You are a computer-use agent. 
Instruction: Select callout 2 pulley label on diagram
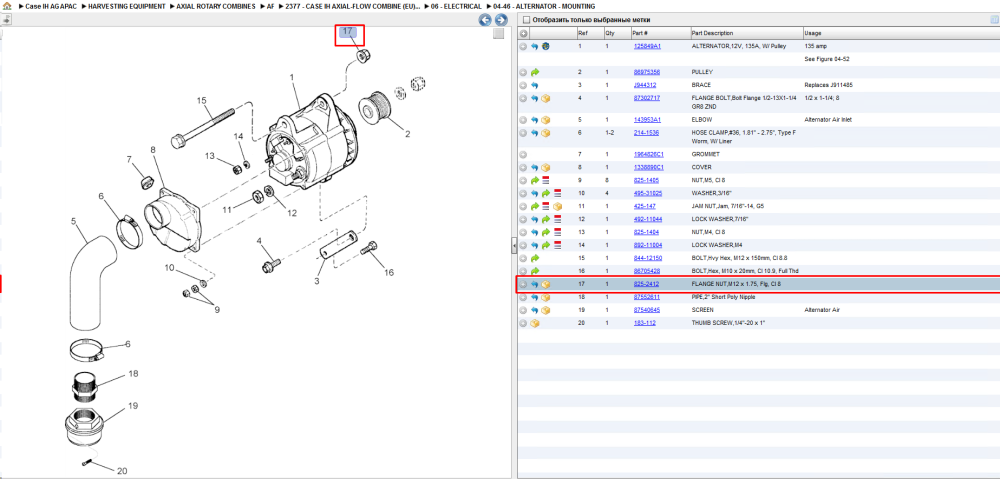408,134
